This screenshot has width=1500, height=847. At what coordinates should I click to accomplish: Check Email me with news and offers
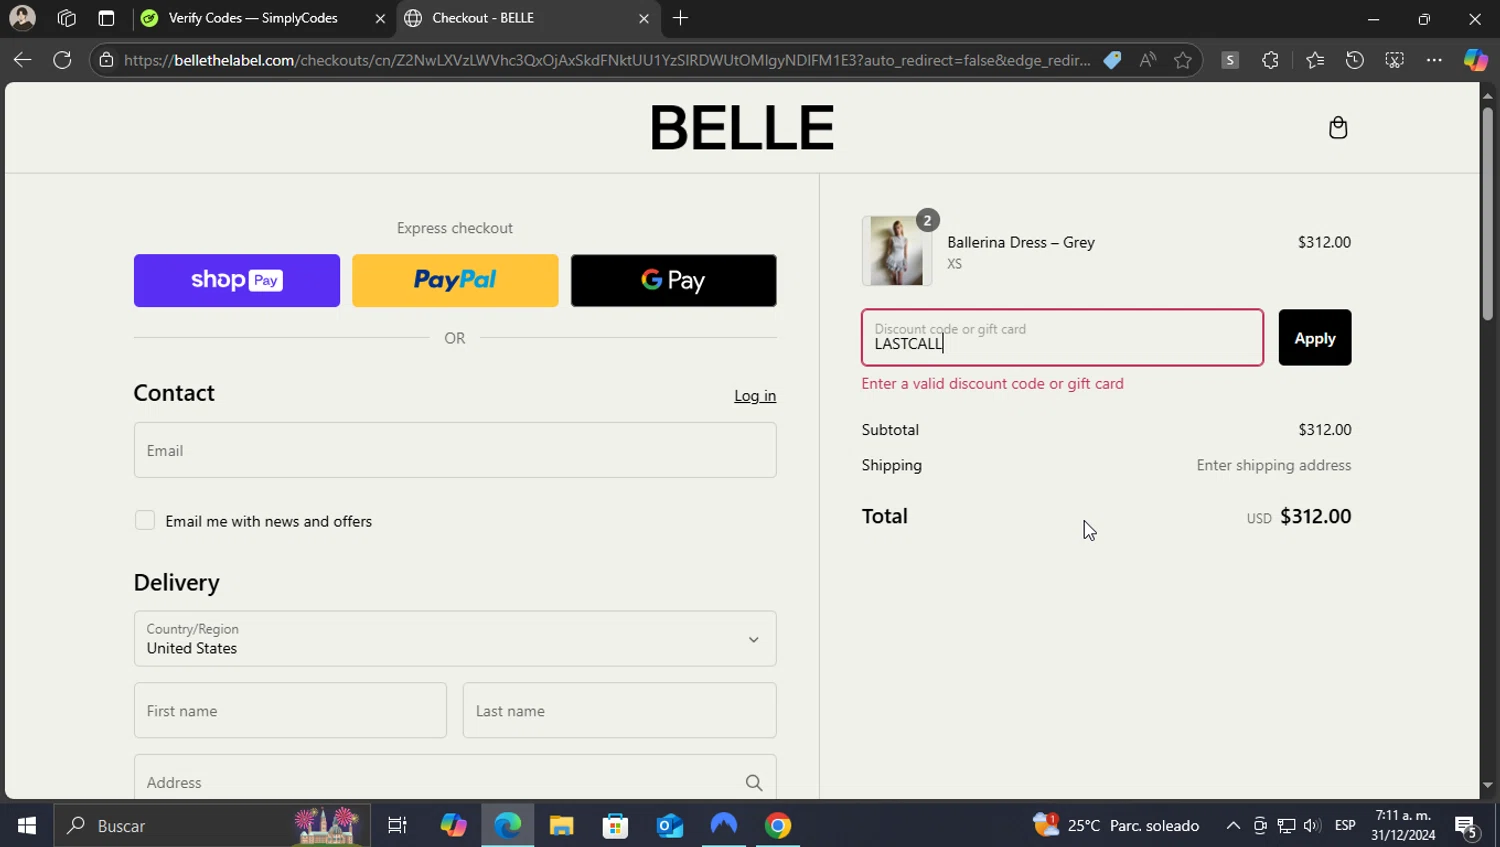click(x=145, y=520)
